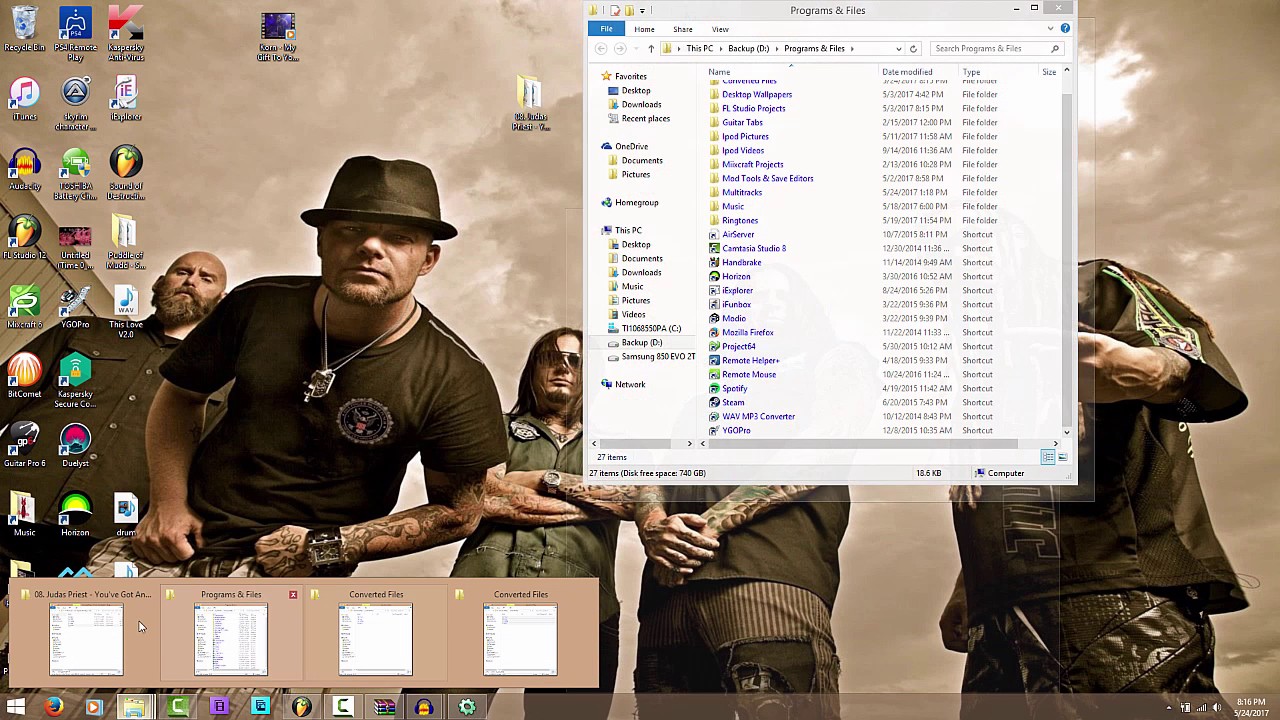Select the Programs & Files taskbar thumbnail
This screenshot has height=720, width=1280.
coord(231,633)
